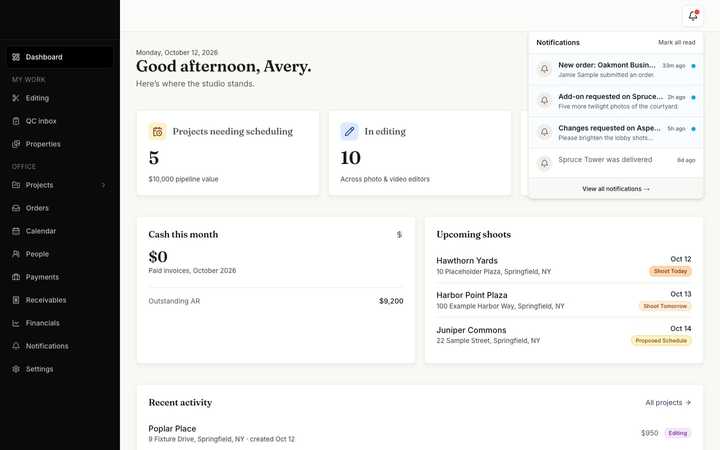Open Projects needing scheduling card
The image size is (720, 450).
[228, 153]
